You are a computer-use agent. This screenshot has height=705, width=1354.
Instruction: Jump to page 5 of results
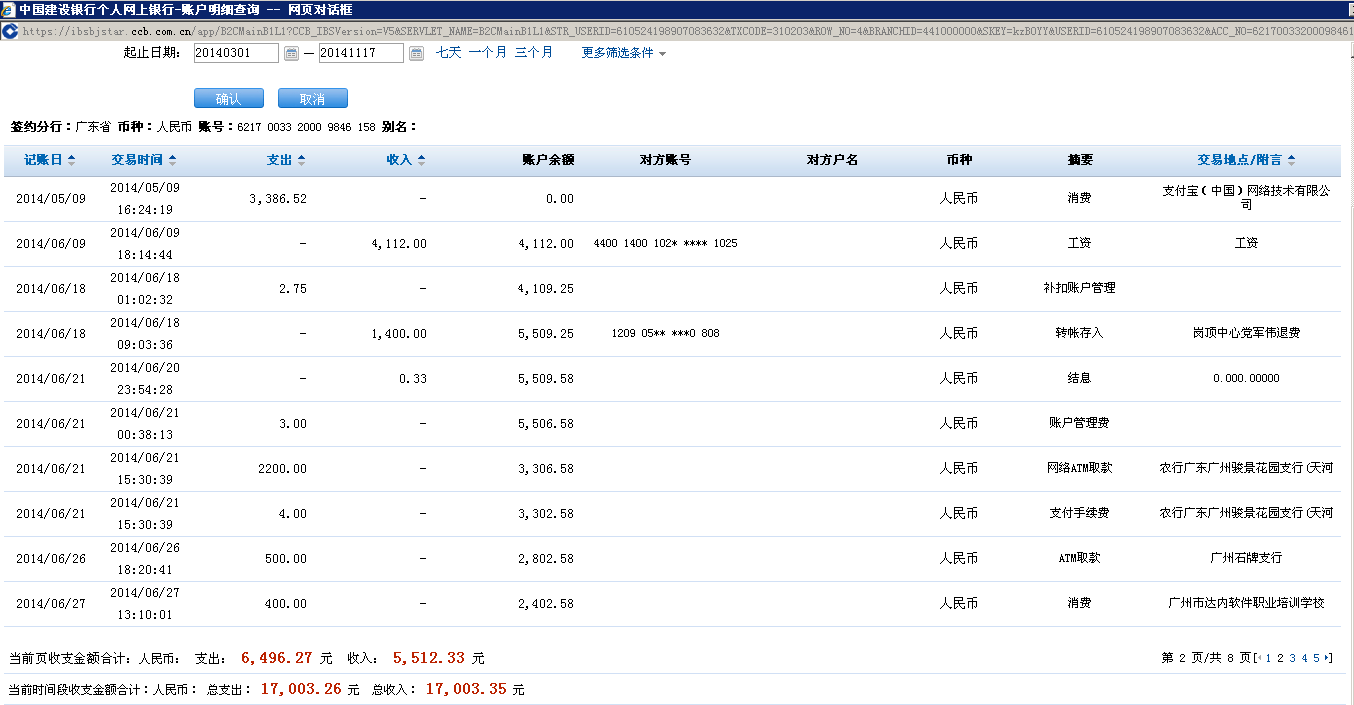coord(1316,658)
